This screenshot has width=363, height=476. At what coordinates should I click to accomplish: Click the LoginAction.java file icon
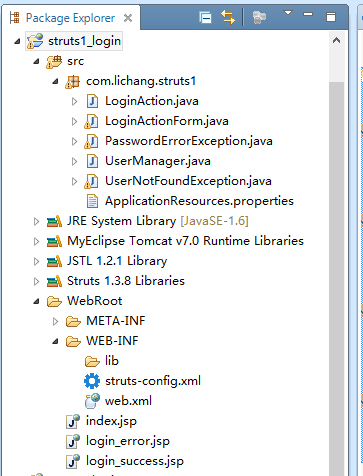point(92,101)
